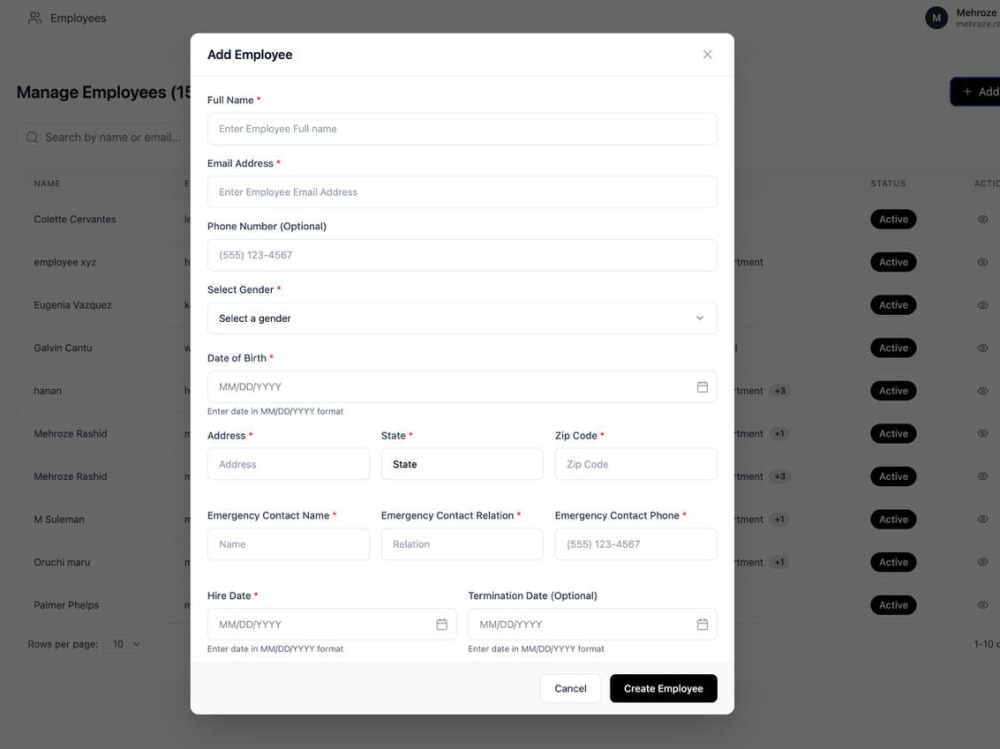The height and width of the screenshot is (749, 1000).
Task: Click the Create Employee button
Action: click(x=663, y=688)
